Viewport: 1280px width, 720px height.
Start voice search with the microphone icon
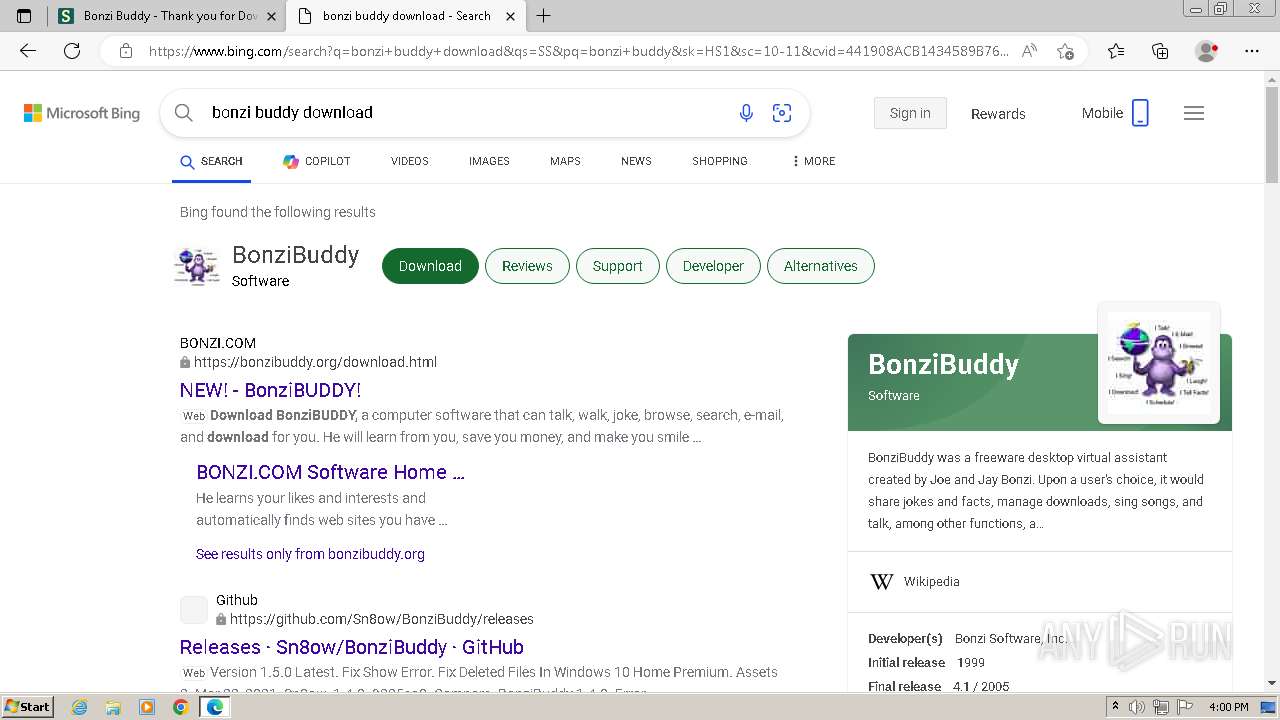pyautogui.click(x=746, y=113)
